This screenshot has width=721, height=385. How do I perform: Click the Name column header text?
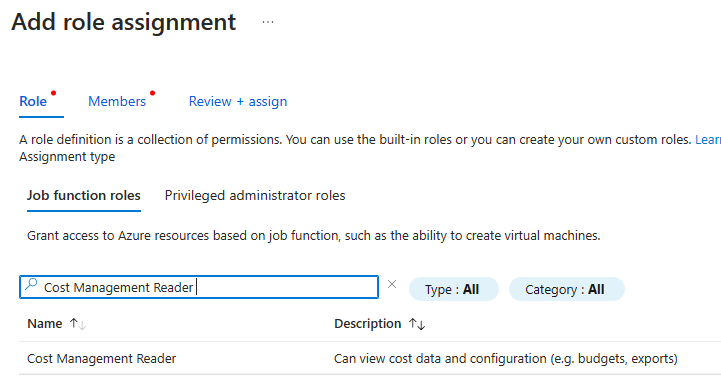click(x=45, y=324)
